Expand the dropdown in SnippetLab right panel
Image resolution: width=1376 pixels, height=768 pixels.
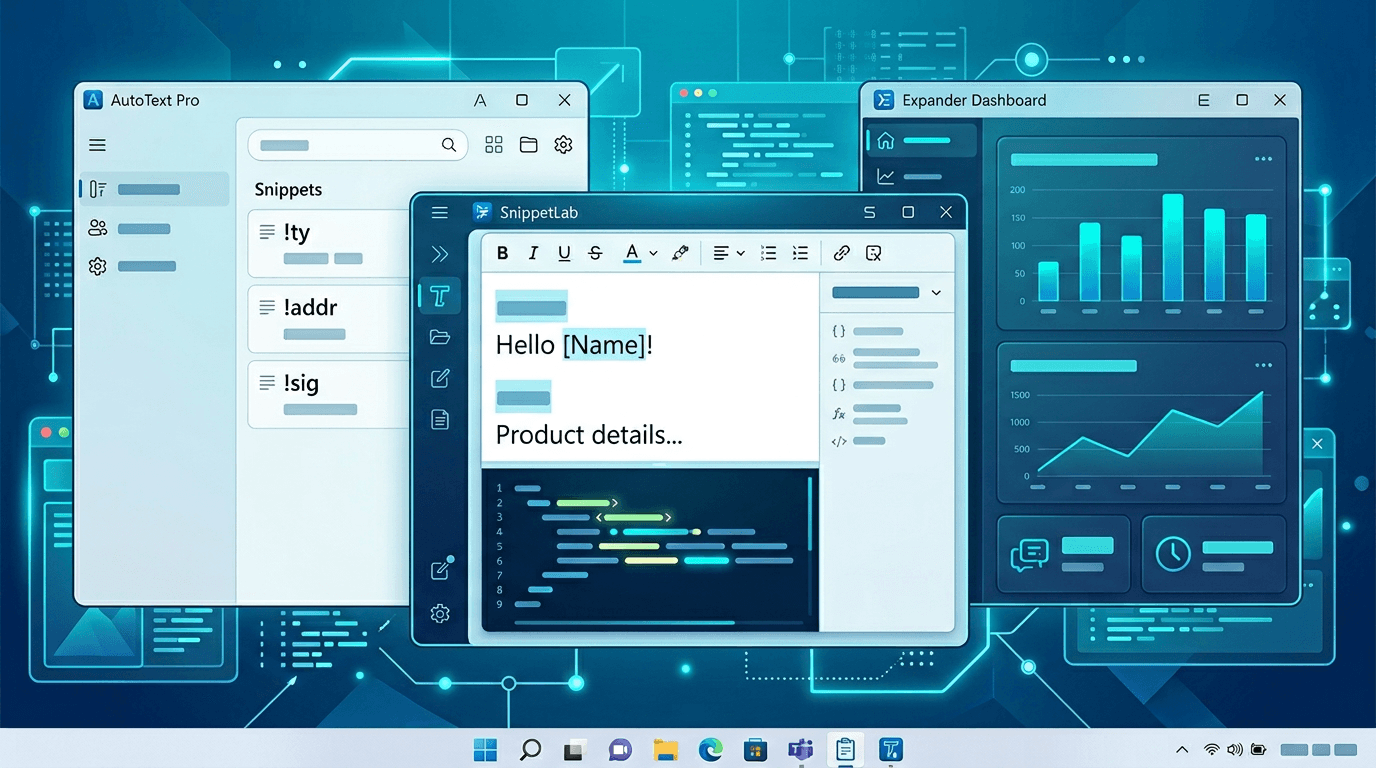click(x=936, y=292)
